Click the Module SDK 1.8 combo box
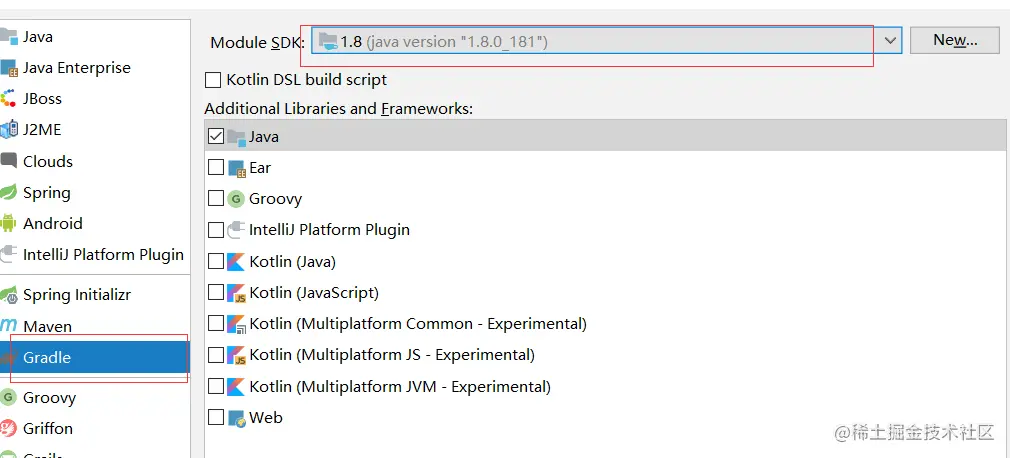Screen dimensions: 1010x458 pyautogui.click(x=607, y=41)
